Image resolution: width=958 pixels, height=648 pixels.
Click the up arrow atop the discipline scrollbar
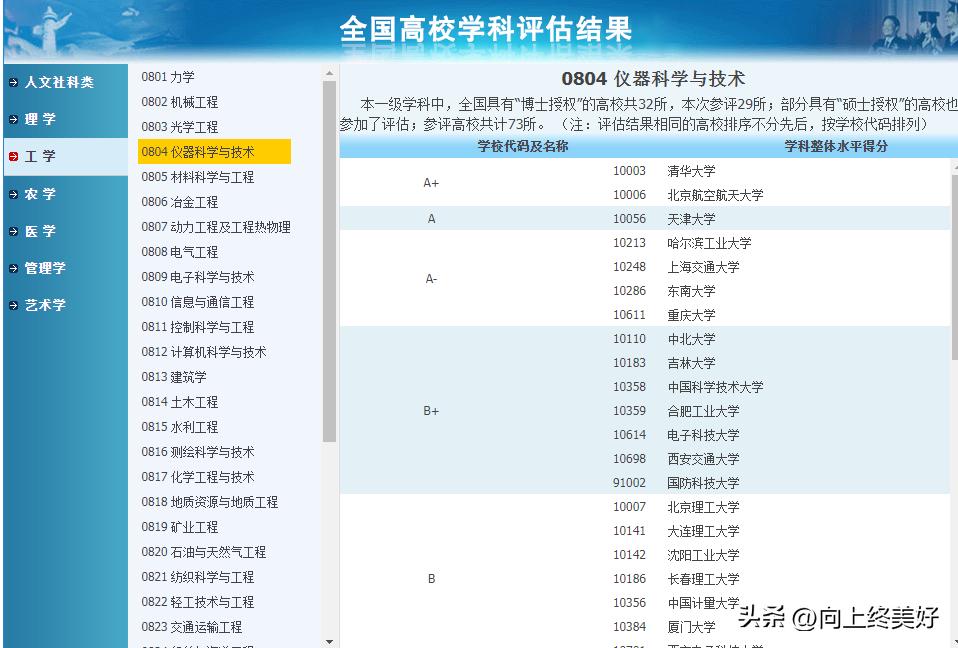tap(328, 71)
